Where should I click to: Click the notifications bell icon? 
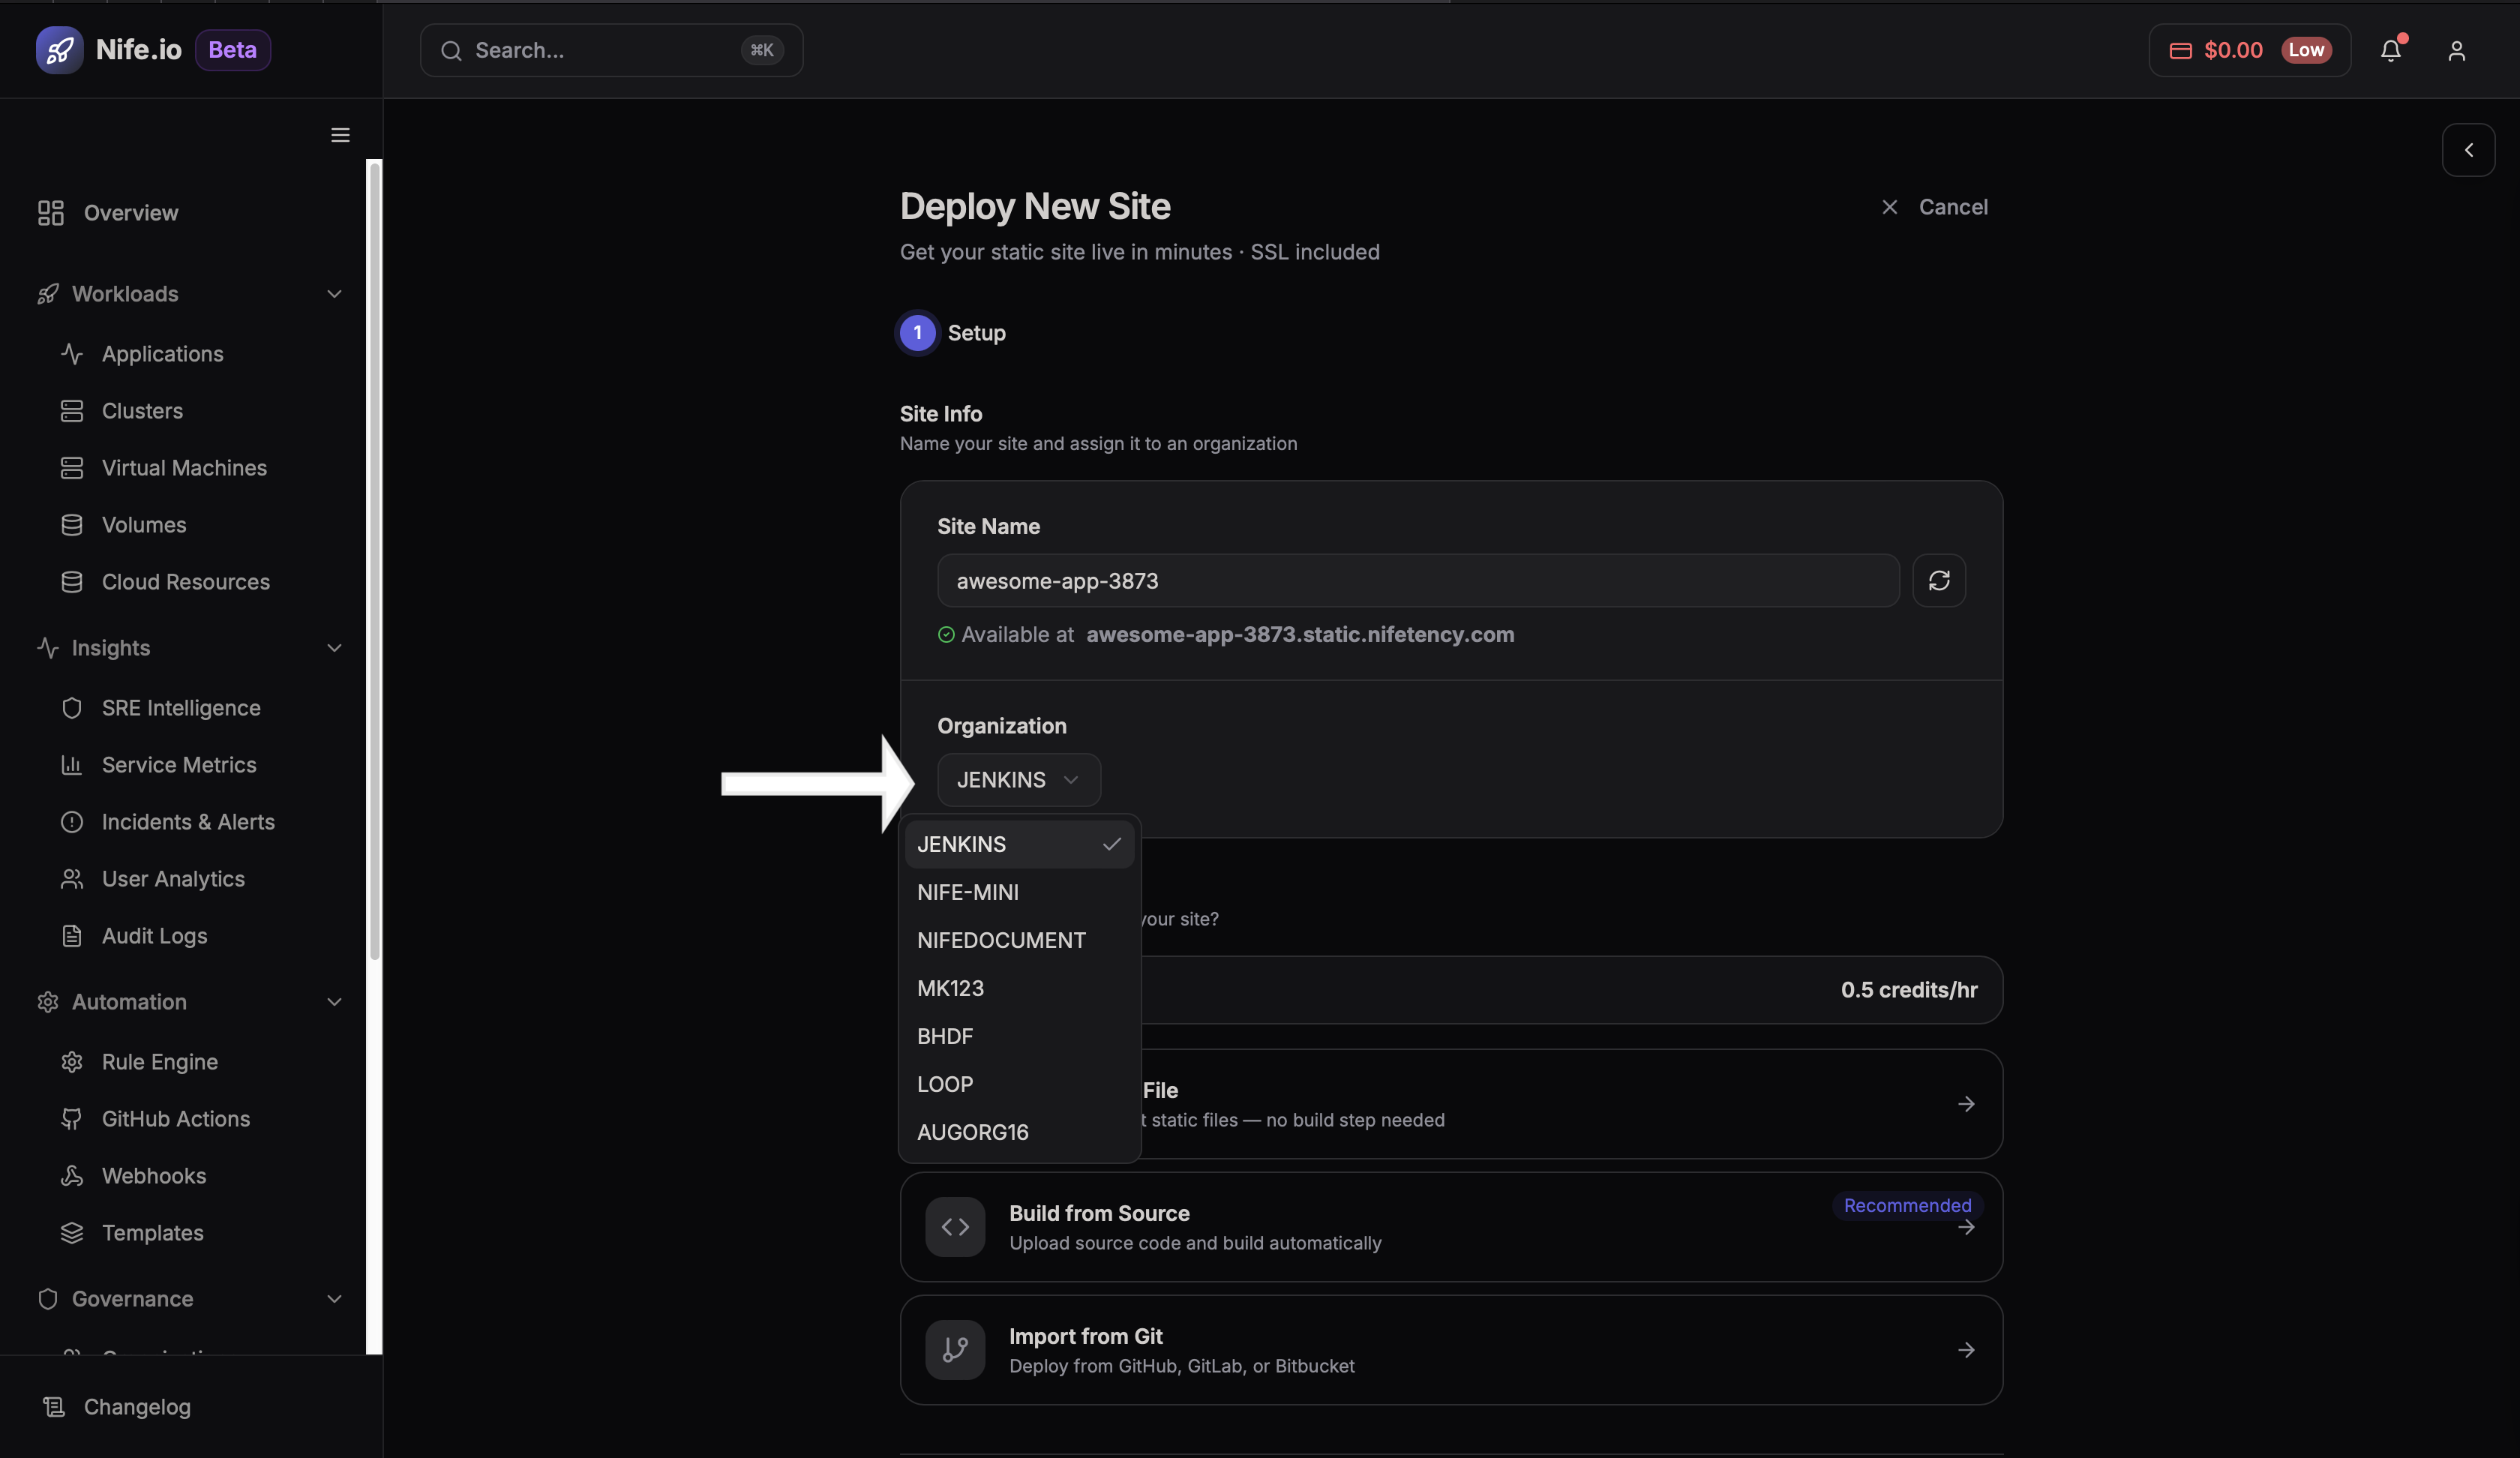(2390, 50)
